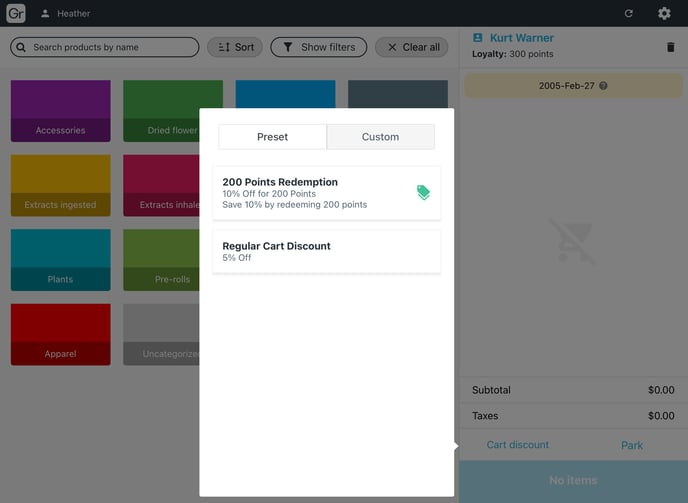Open the Sort options
688x503 pixels.
pyautogui.click(x=235, y=47)
